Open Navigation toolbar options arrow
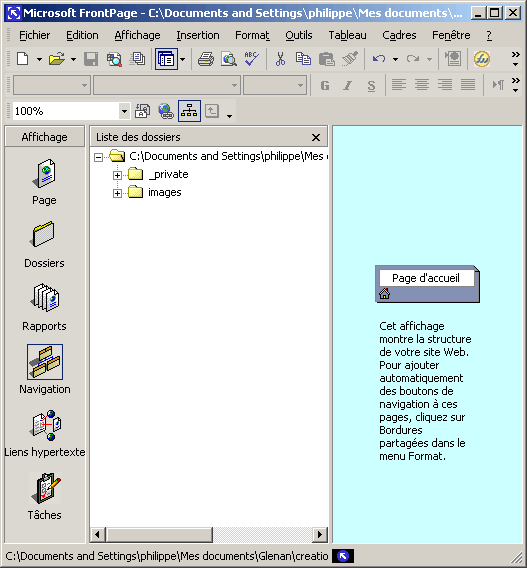This screenshot has height=568, width=527. (x=229, y=116)
